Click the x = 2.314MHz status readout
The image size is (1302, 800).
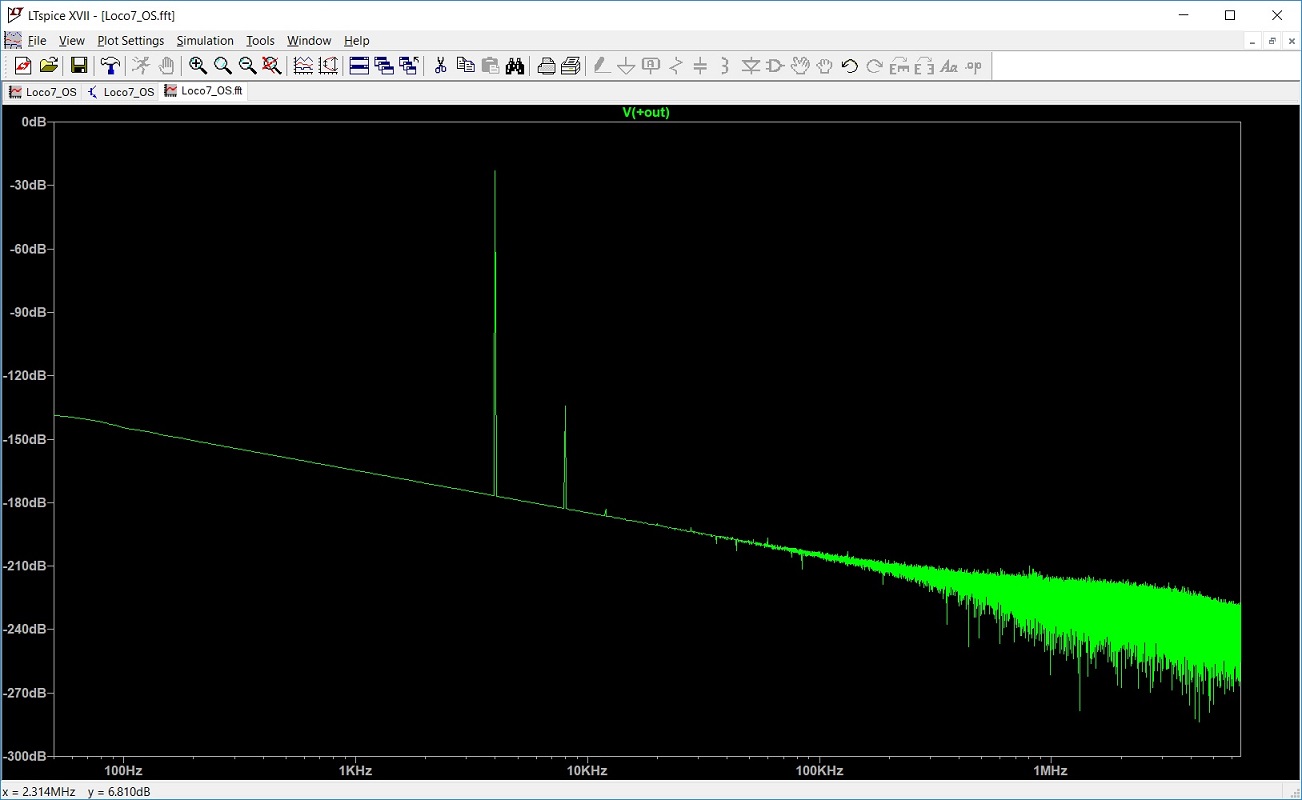(37, 791)
